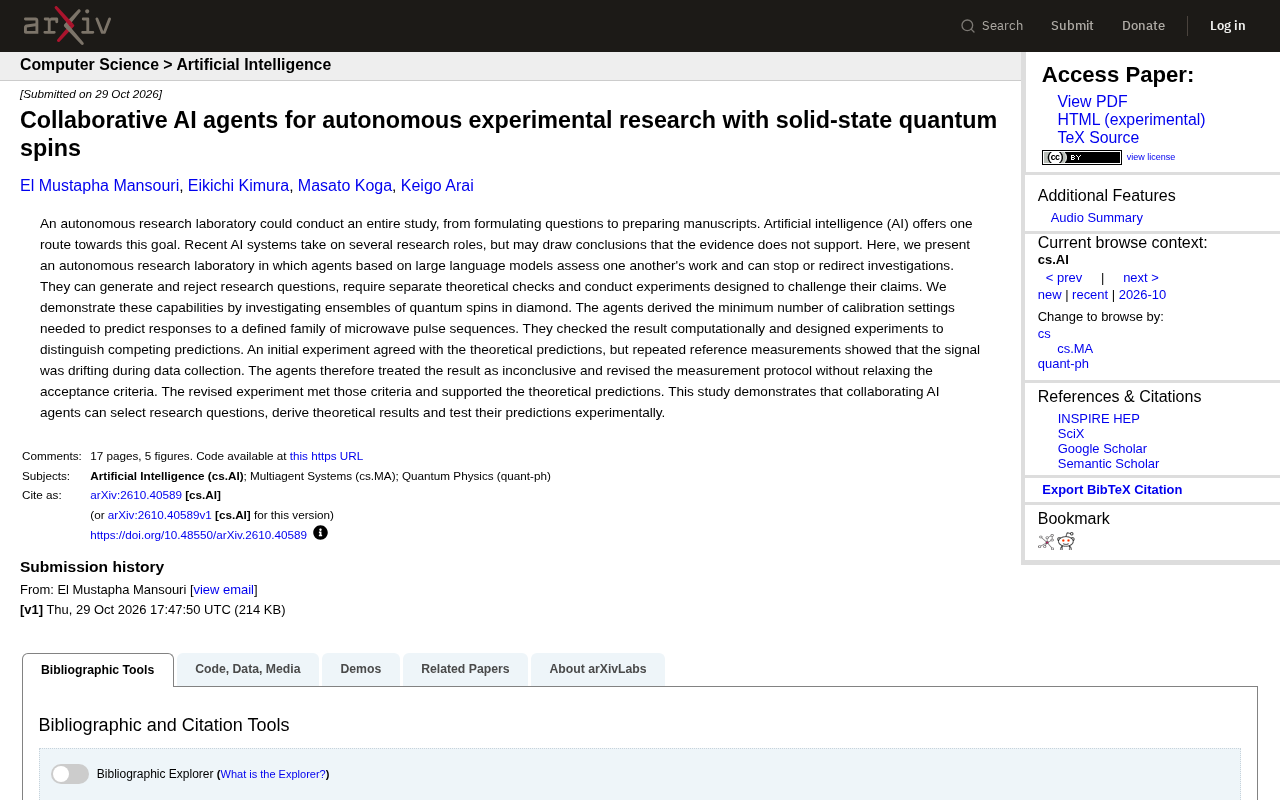1280x800 pixels.
Task: Switch to the About arXivLabs tab
Action: [x=598, y=669]
